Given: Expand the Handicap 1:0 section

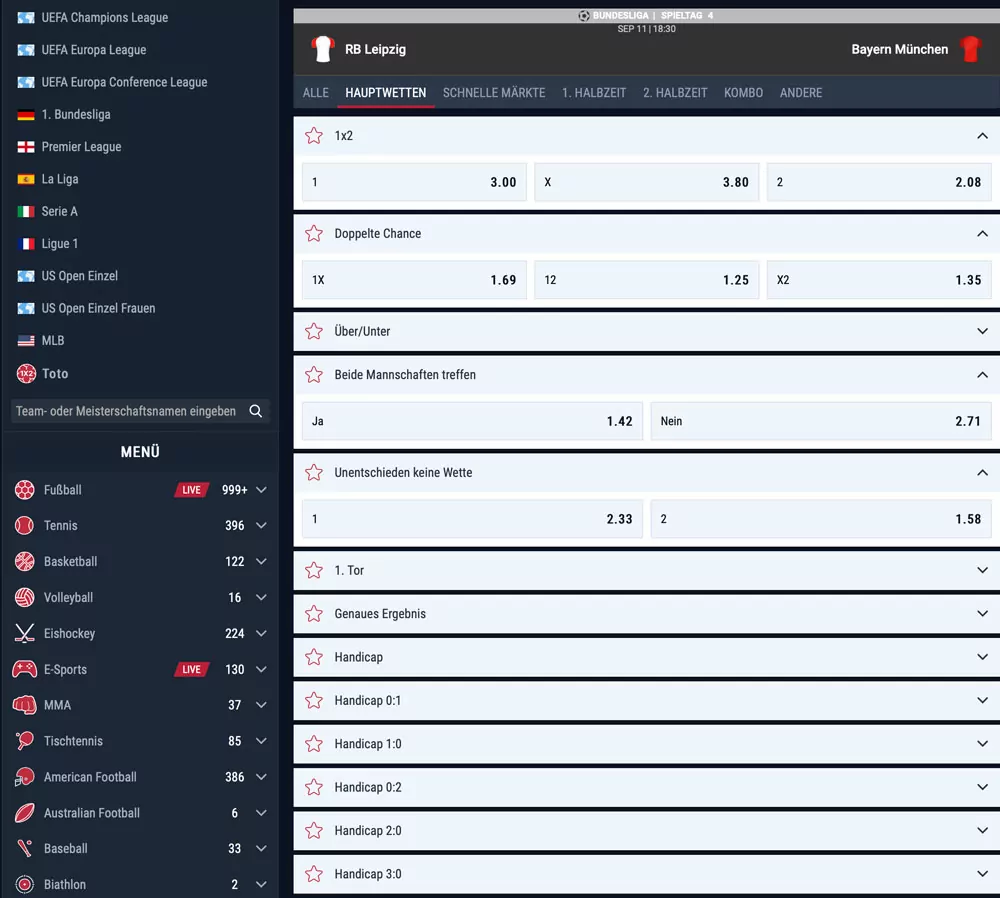Looking at the screenshot, I should click(982, 744).
